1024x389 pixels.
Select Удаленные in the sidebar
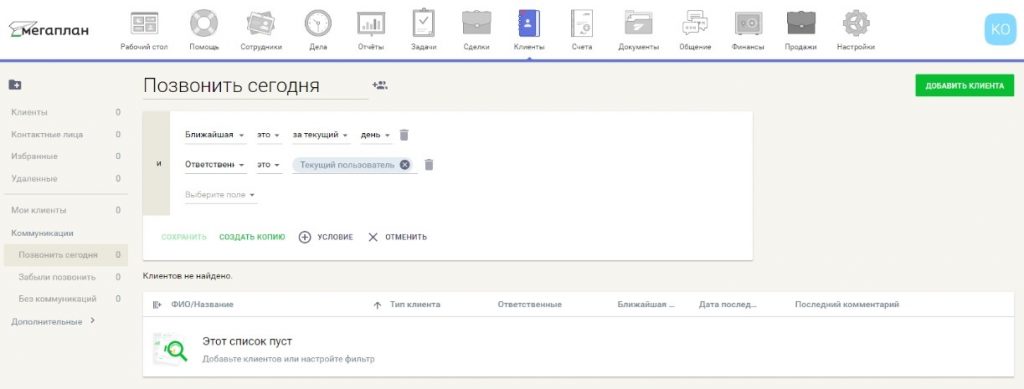pos(65,179)
